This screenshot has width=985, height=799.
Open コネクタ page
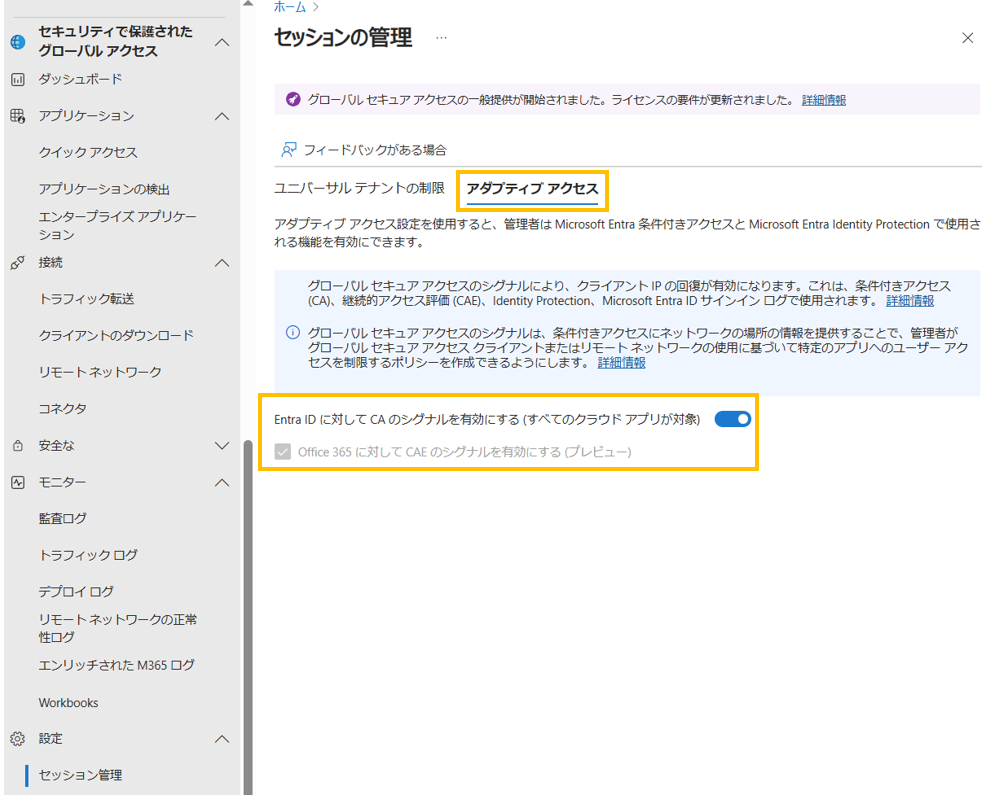(x=62, y=409)
